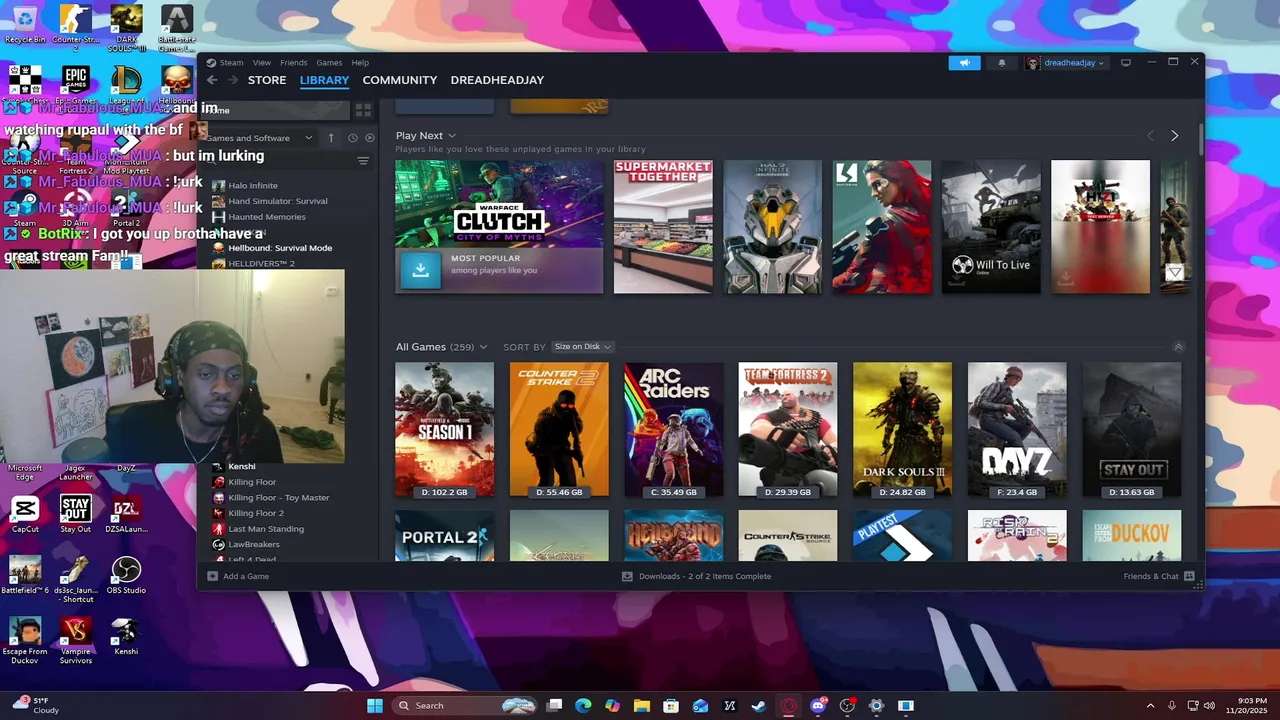Viewport: 1280px width, 720px height.
Task: Open the All Games shelf dropdown
Action: click(483, 347)
